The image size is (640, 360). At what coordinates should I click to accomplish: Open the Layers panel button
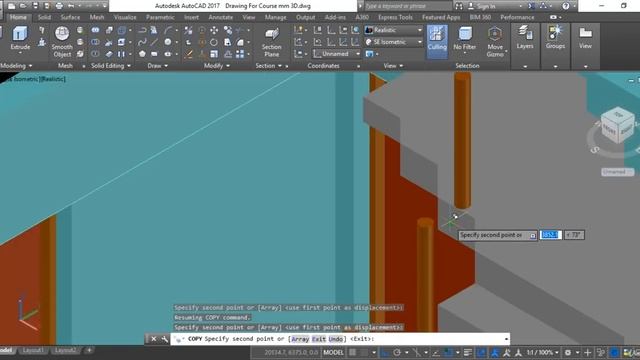point(525,38)
